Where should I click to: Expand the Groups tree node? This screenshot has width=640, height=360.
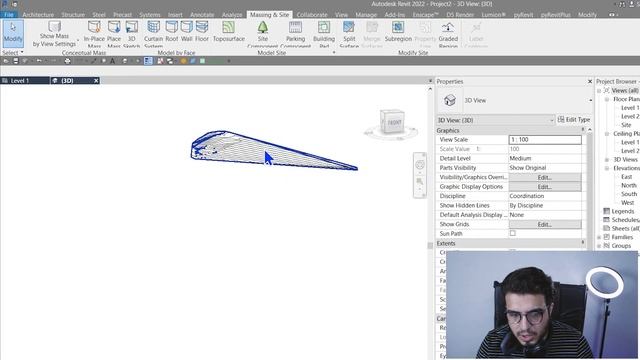pos(599,246)
